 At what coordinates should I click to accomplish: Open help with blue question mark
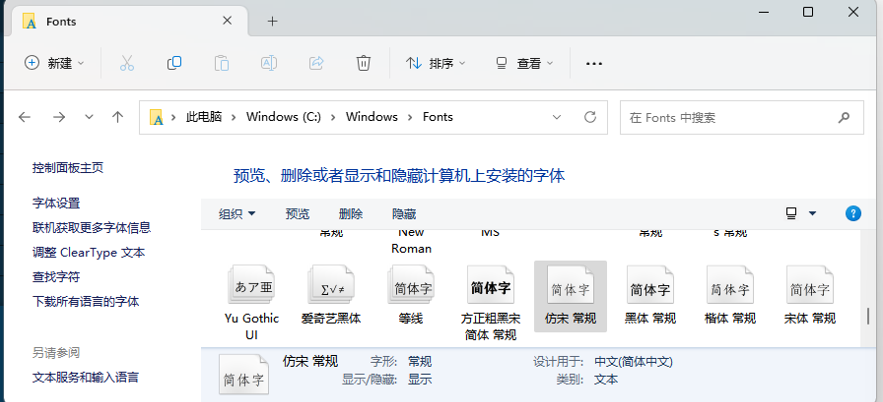point(853,213)
